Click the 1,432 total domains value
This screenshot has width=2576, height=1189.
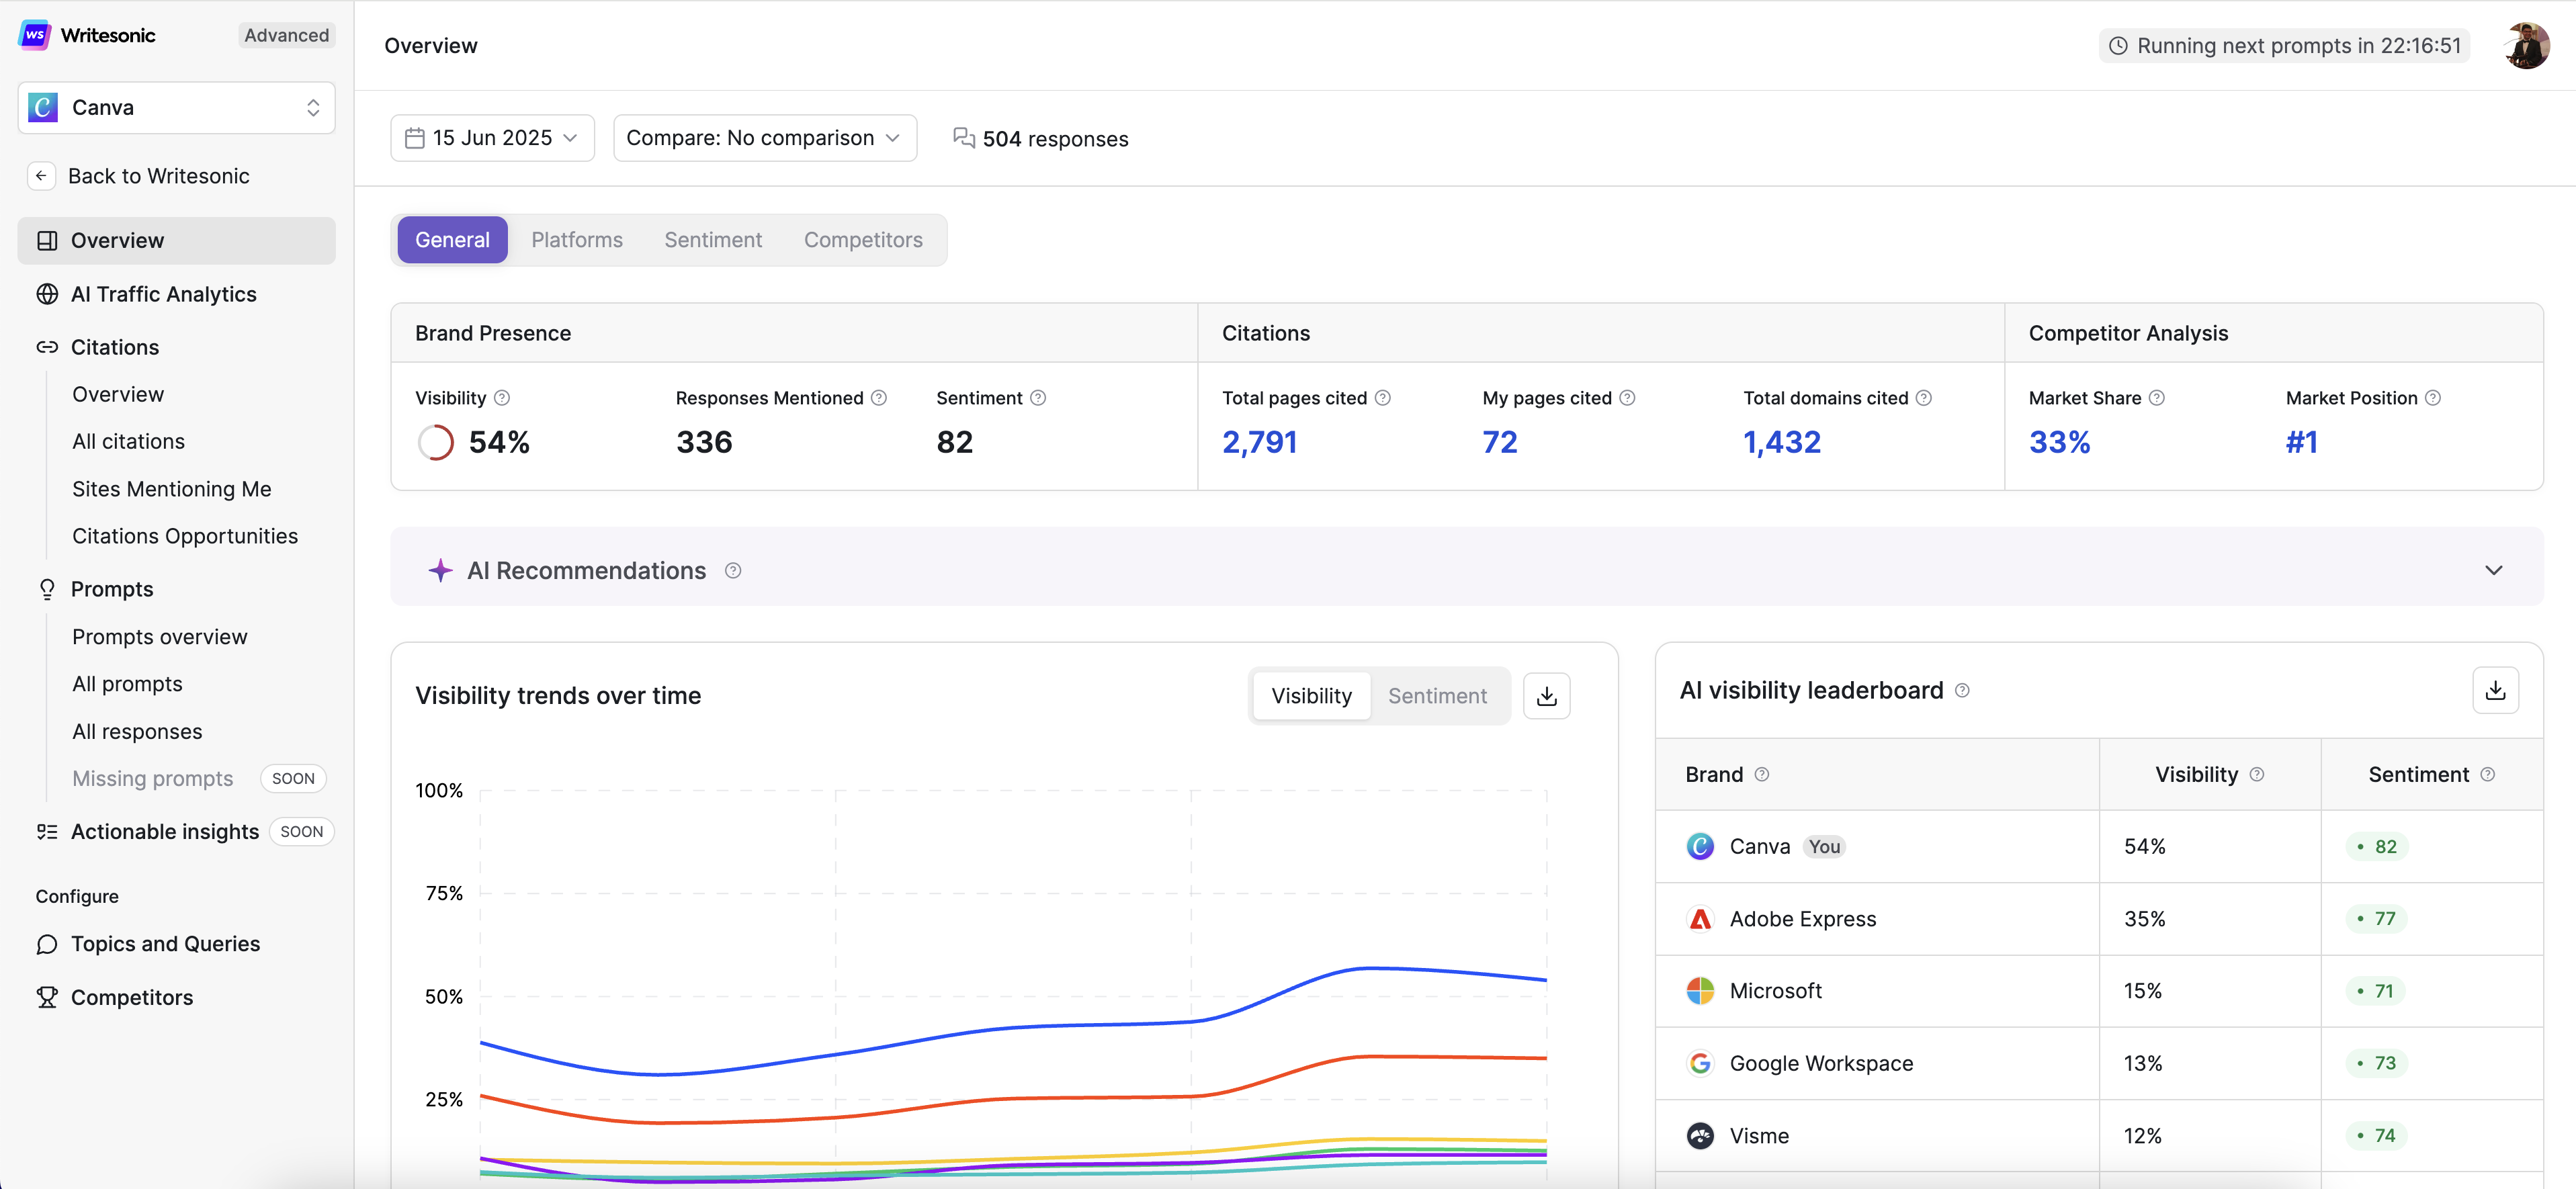(x=1782, y=442)
